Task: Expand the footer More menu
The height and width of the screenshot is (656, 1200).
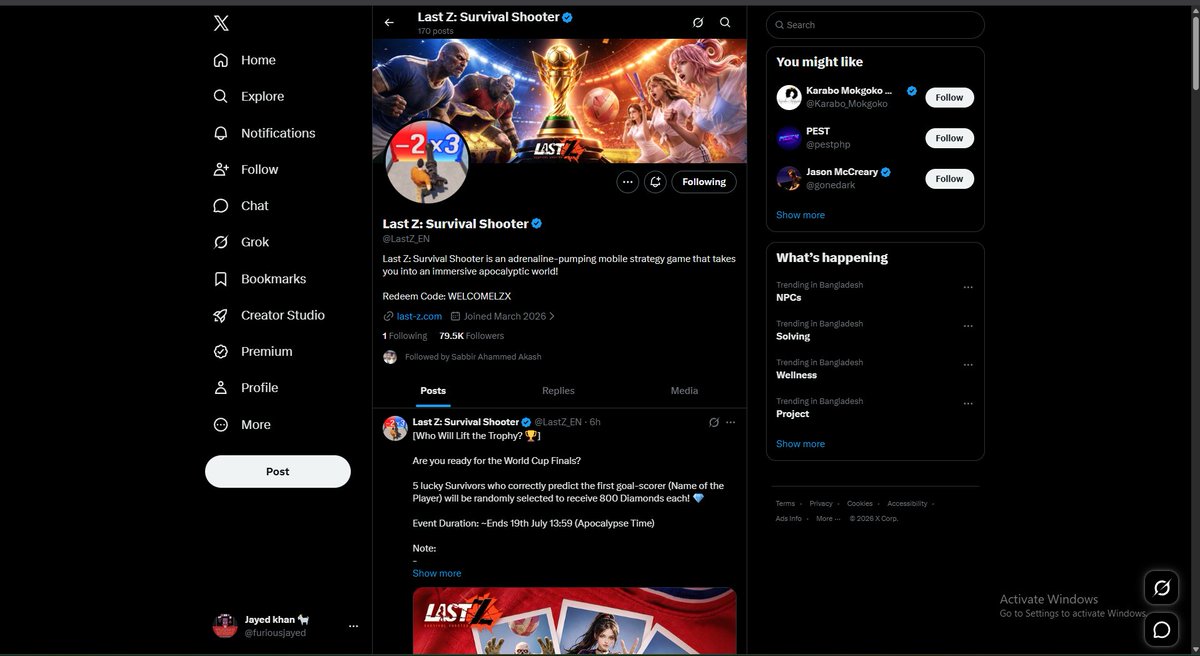Action: pyautogui.click(x=827, y=519)
